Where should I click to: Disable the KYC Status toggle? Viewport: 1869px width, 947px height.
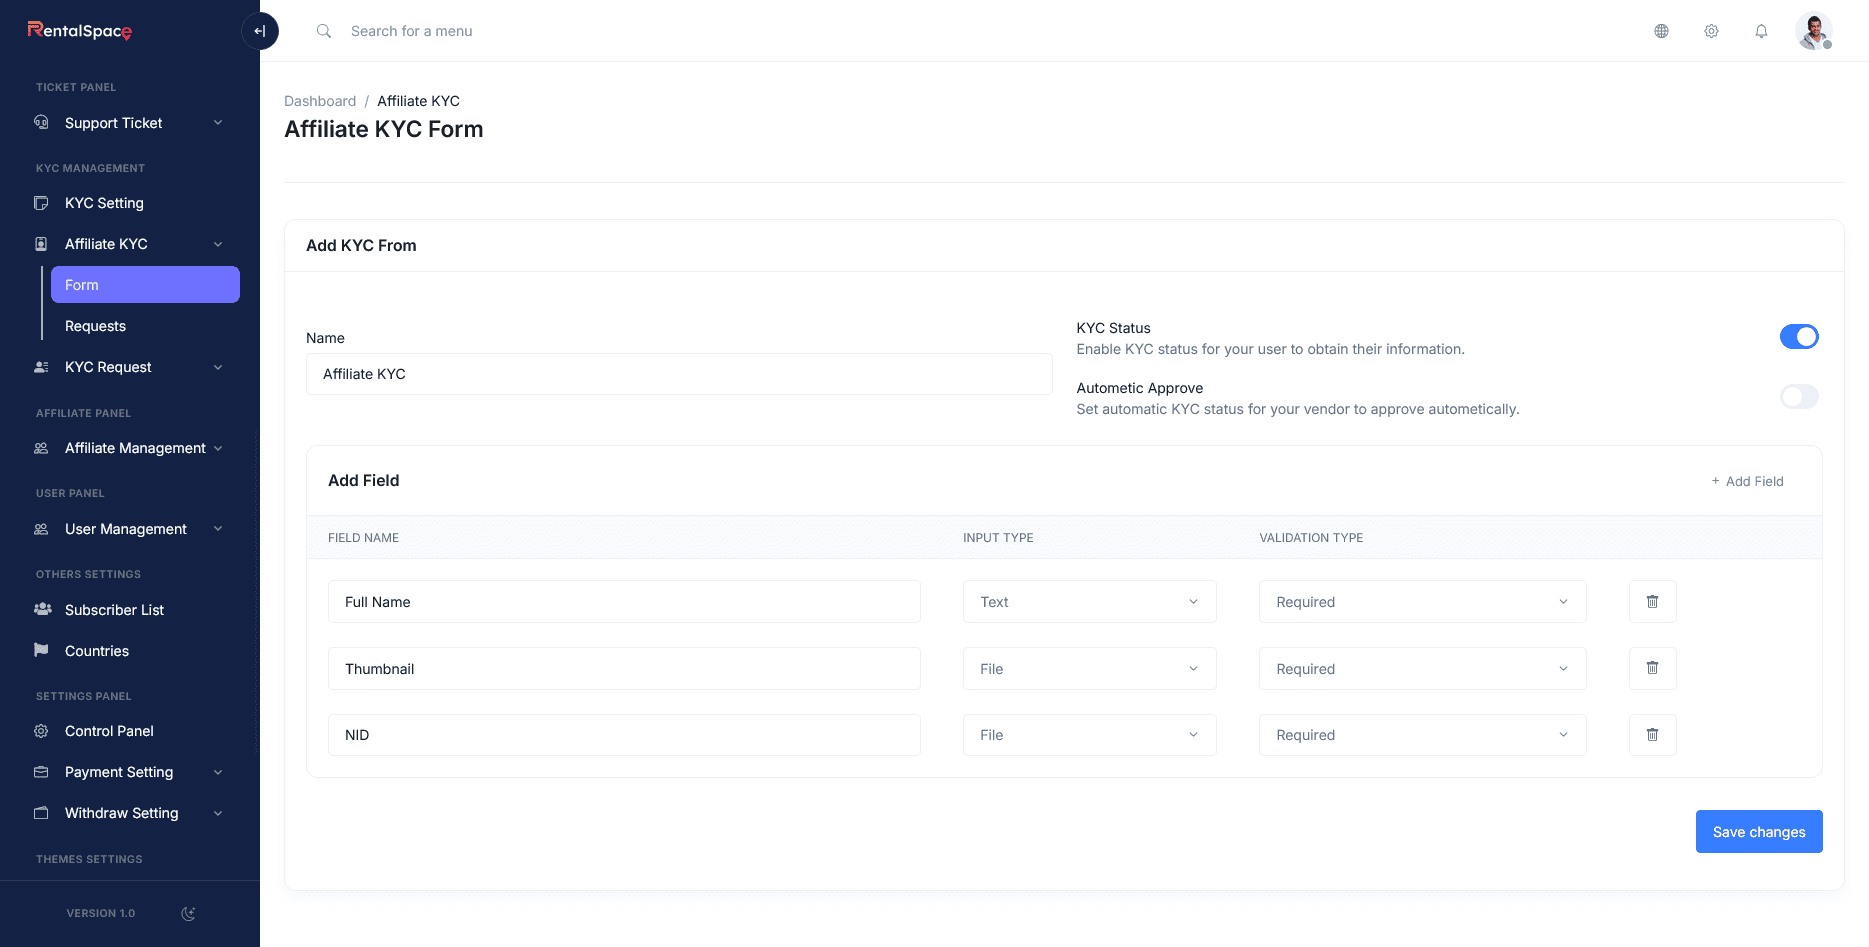(1798, 337)
